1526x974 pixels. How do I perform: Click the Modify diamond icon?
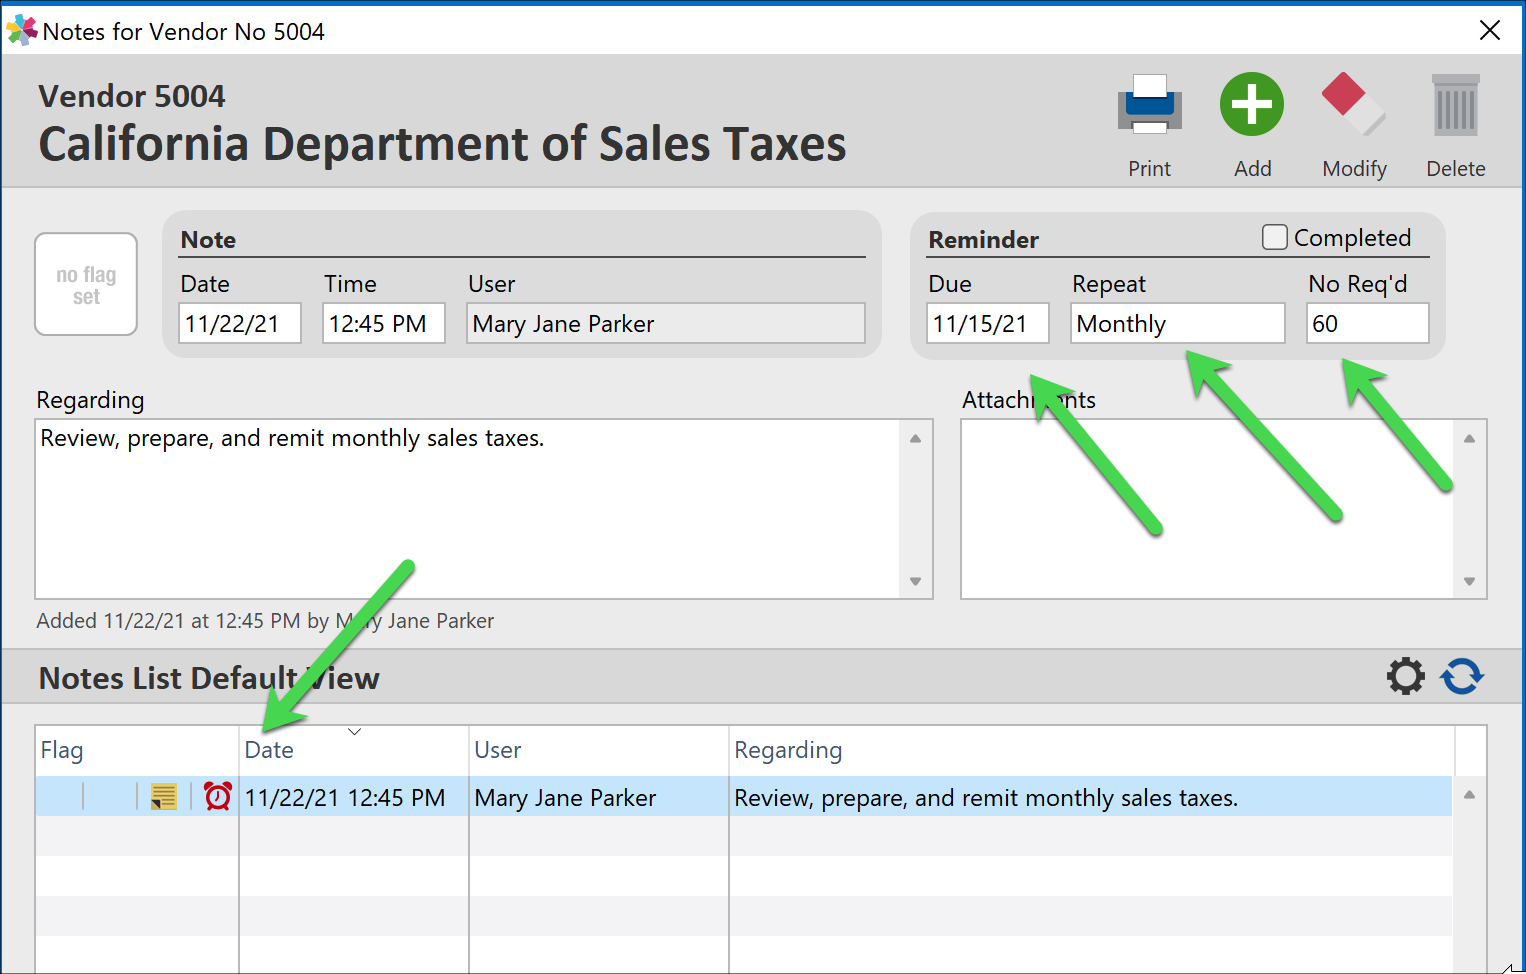coord(1353,104)
